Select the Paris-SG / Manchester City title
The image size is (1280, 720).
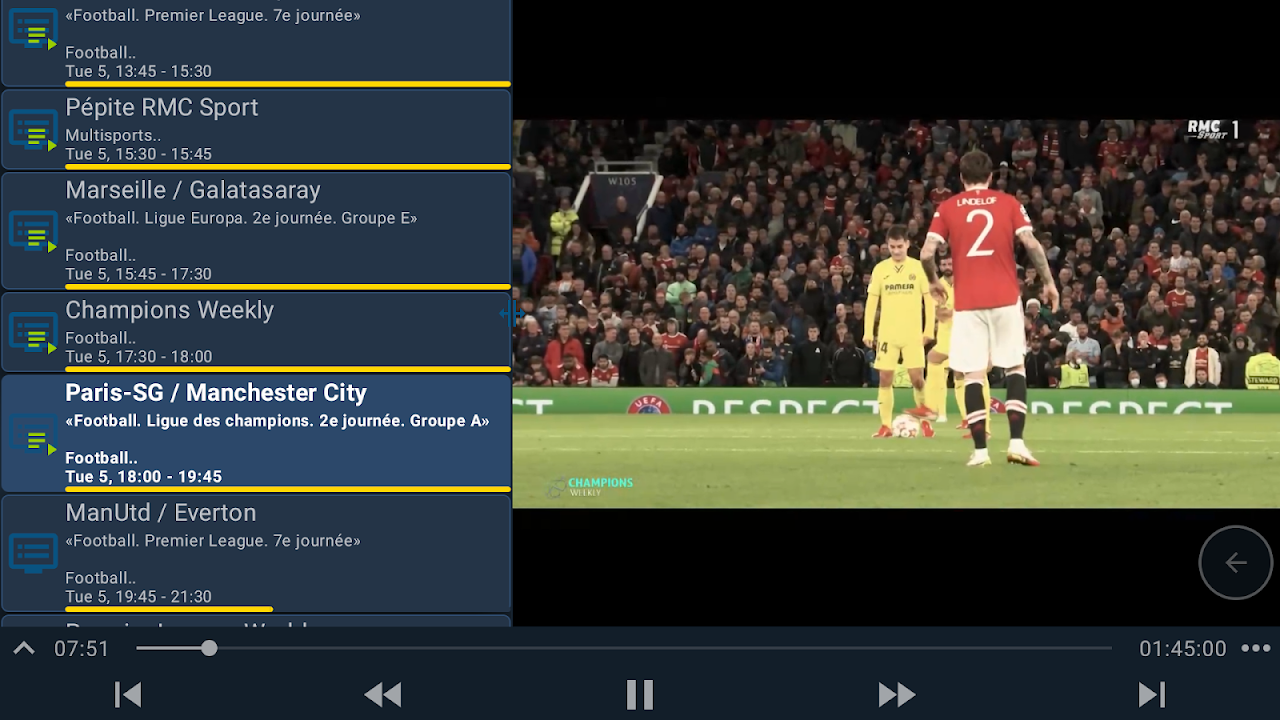click(x=216, y=393)
